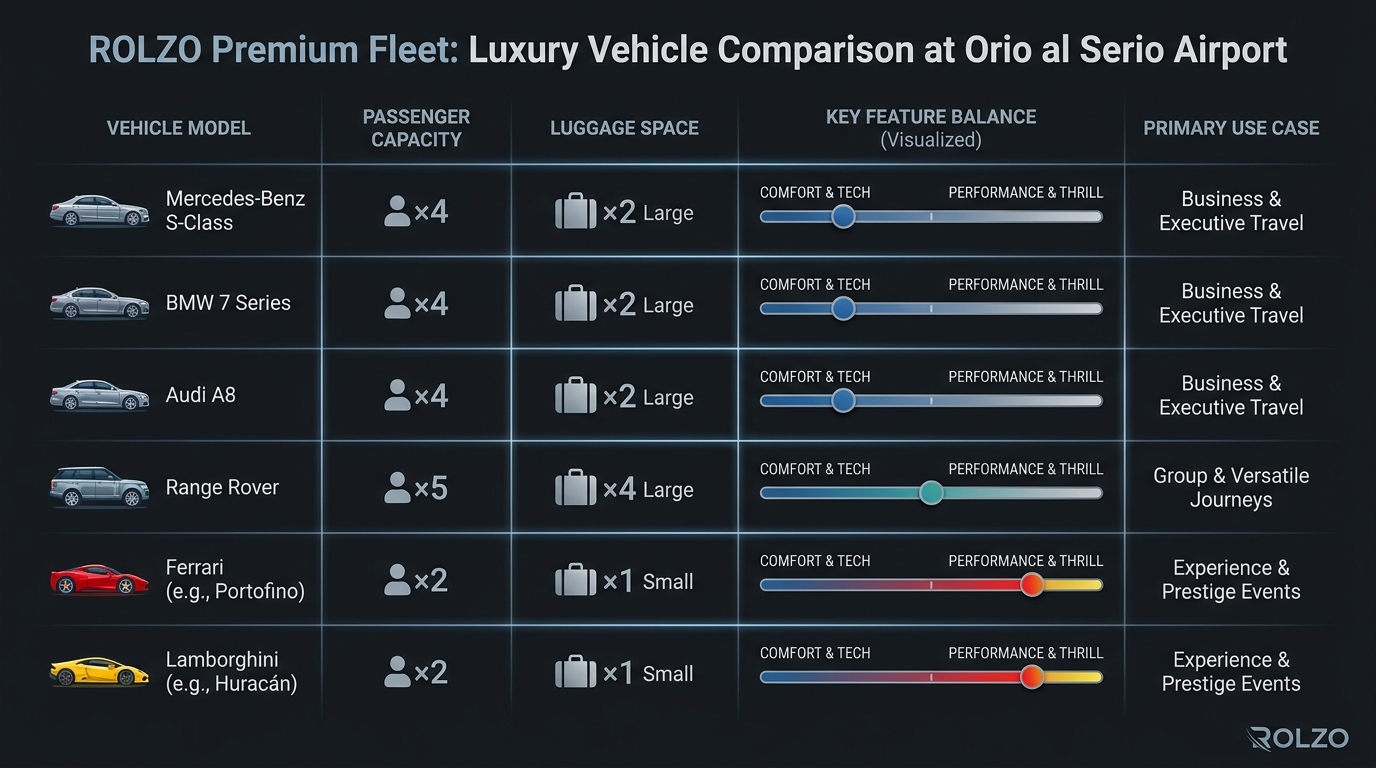Open Business & Executive Travel for Audi A8

(1231, 396)
